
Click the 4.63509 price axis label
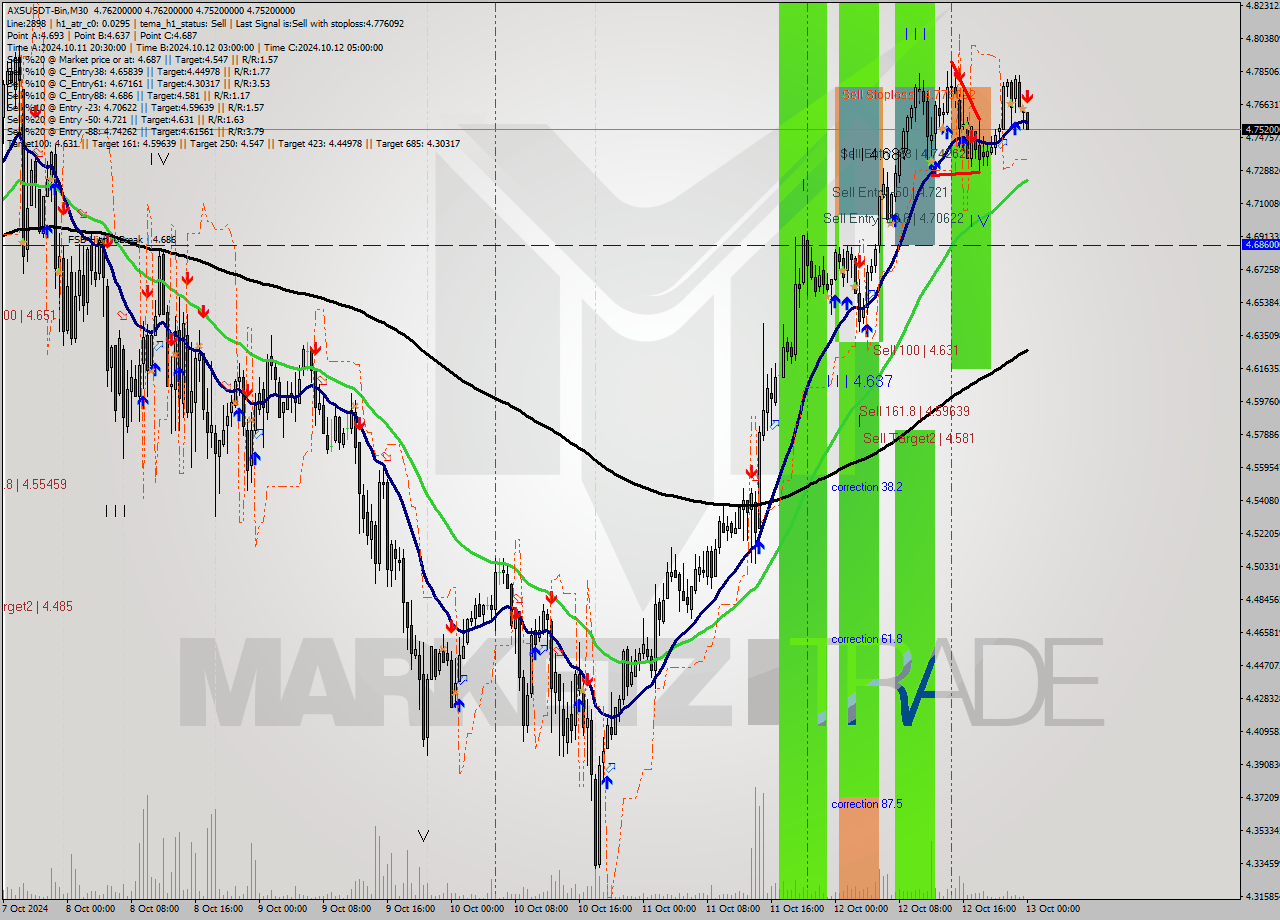point(1262,335)
